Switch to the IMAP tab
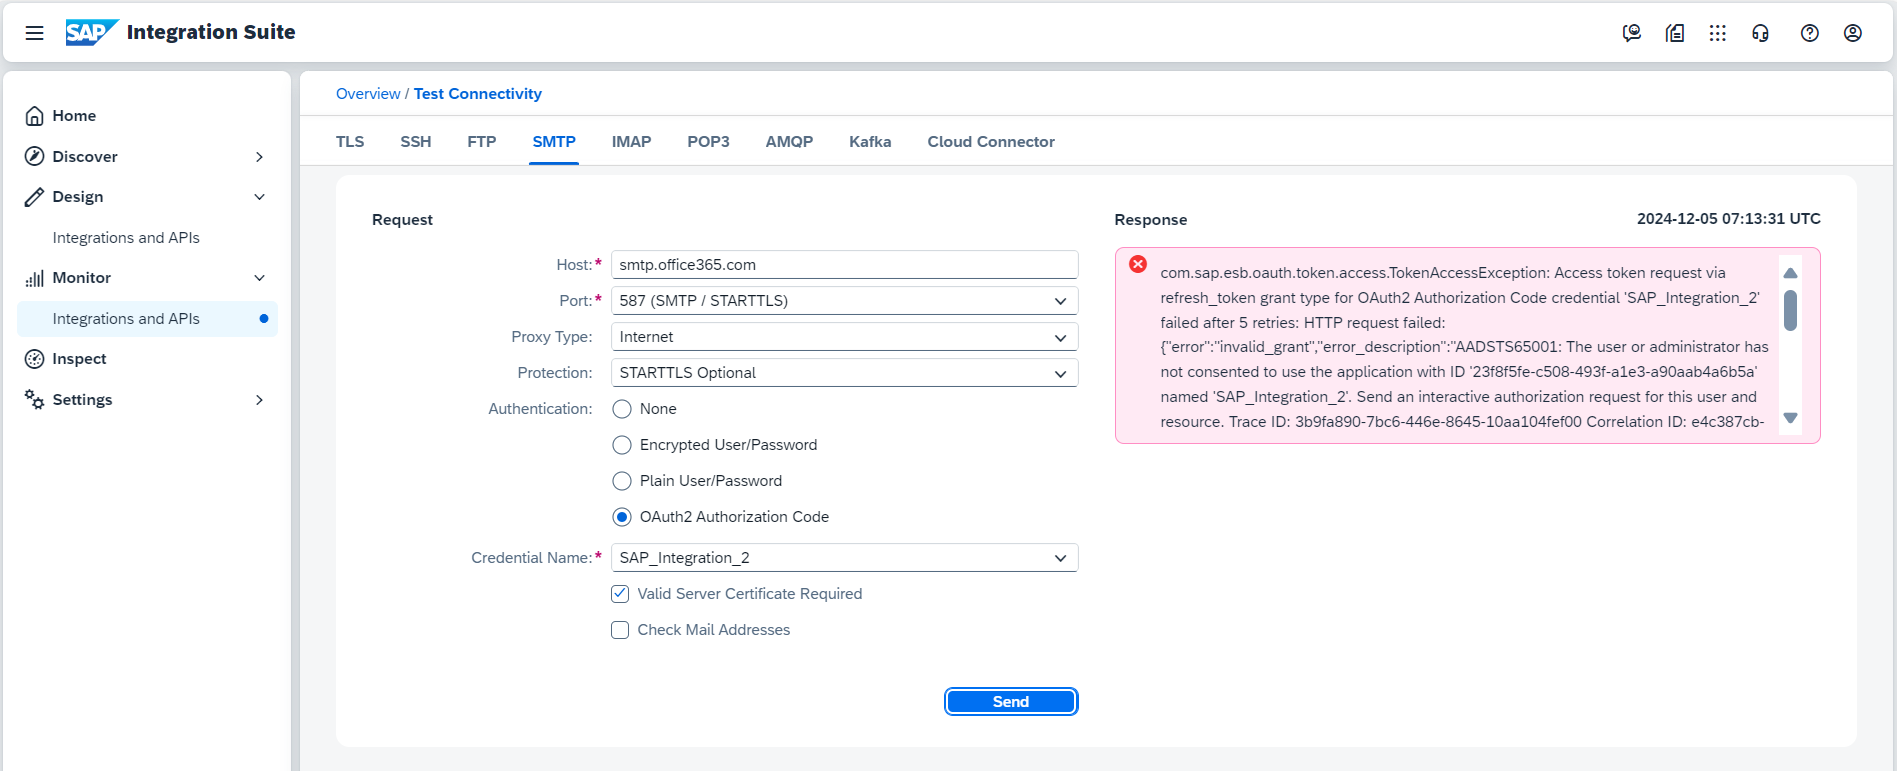1897x771 pixels. pyautogui.click(x=632, y=142)
